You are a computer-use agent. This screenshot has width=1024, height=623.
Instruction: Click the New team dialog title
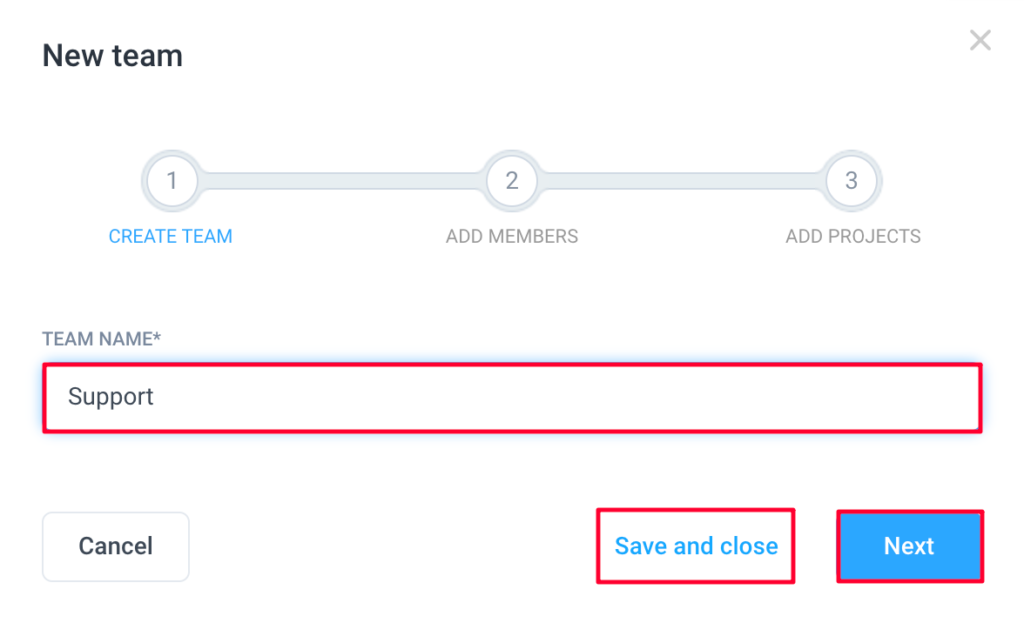[112, 56]
